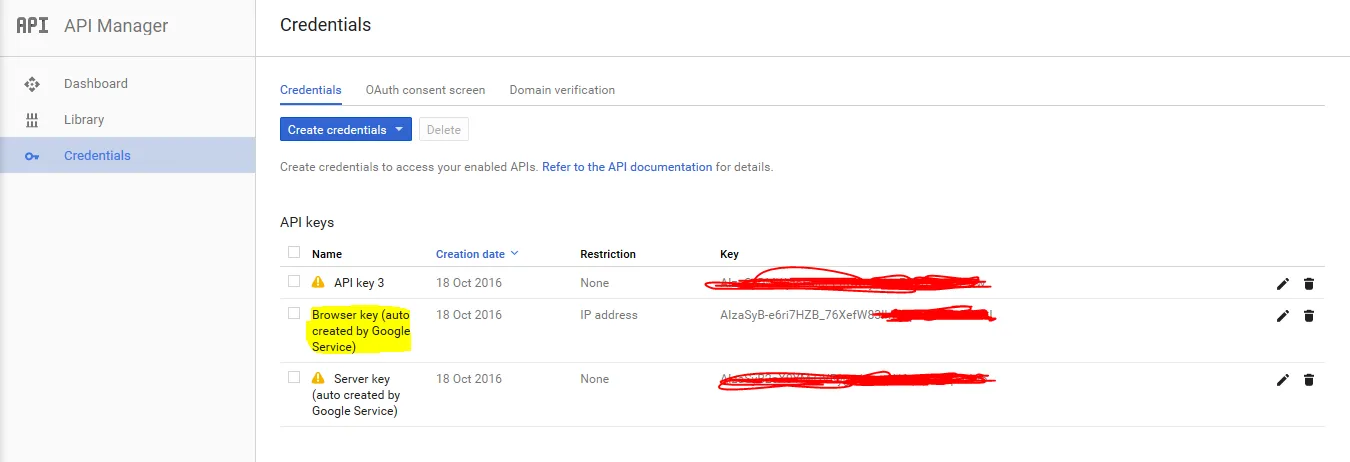Click creation date of Browser key
Image resolution: width=1350 pixels, height=462 pixels.
(469, 315)
